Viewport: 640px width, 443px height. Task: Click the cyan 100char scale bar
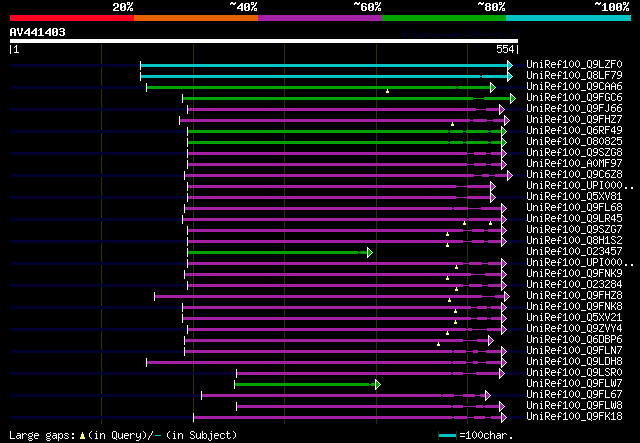(x=447, y=436)
